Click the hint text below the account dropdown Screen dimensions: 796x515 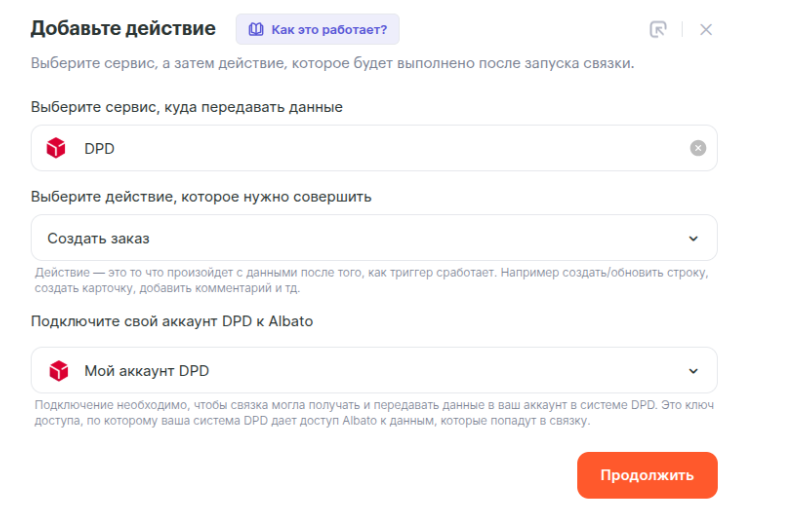370,413
